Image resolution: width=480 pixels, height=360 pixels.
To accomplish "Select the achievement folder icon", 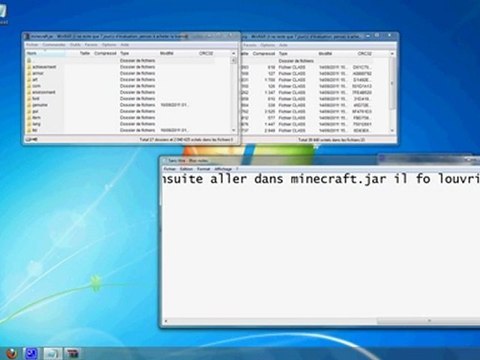I will point(29,67).
